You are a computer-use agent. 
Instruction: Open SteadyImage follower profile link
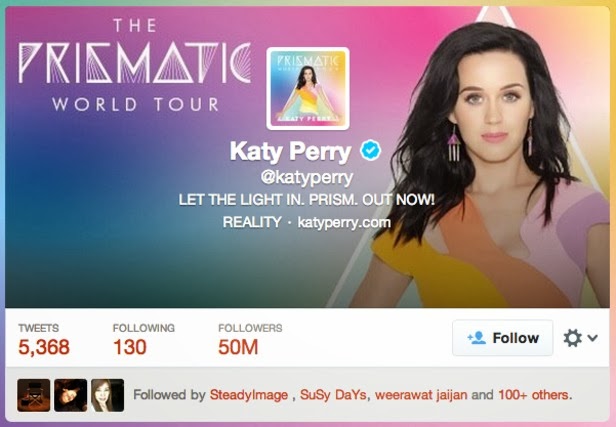pyautogui.click(x=249, y=395)
